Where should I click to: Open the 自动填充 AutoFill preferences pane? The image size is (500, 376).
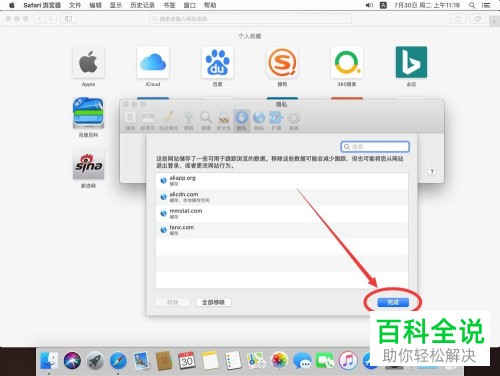tap(168, 121)
